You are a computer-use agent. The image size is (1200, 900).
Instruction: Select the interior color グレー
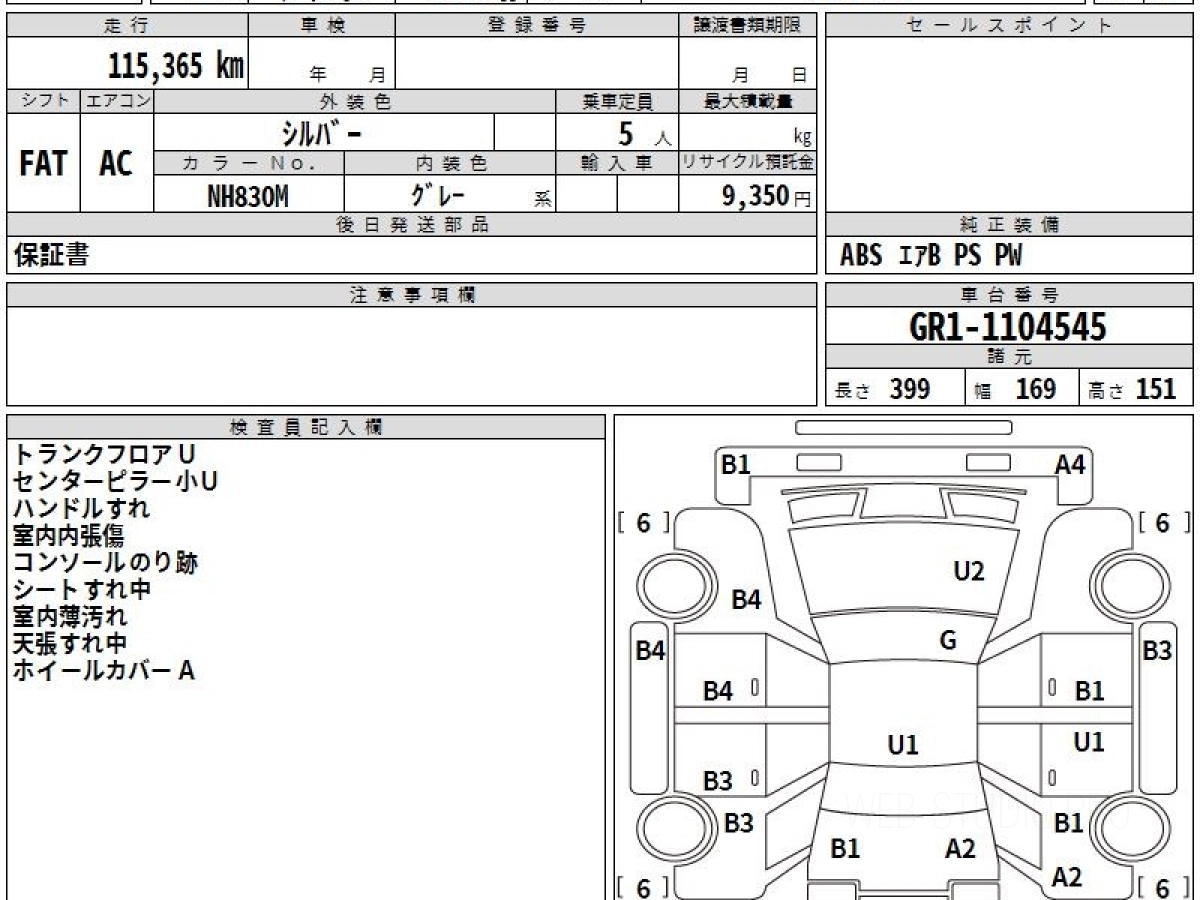(x=438, y=195)
